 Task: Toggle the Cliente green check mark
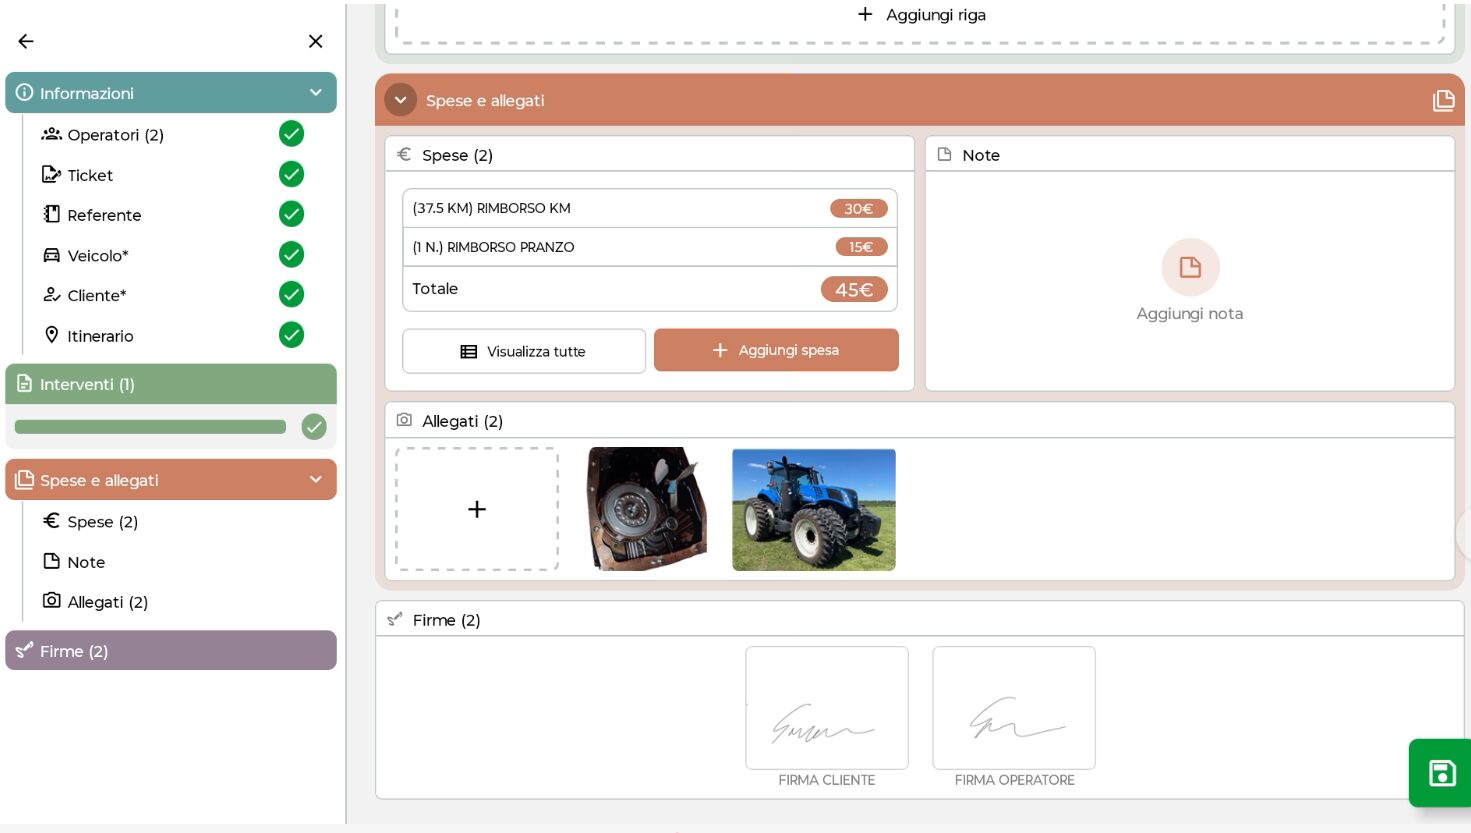[x=291, y=294]
